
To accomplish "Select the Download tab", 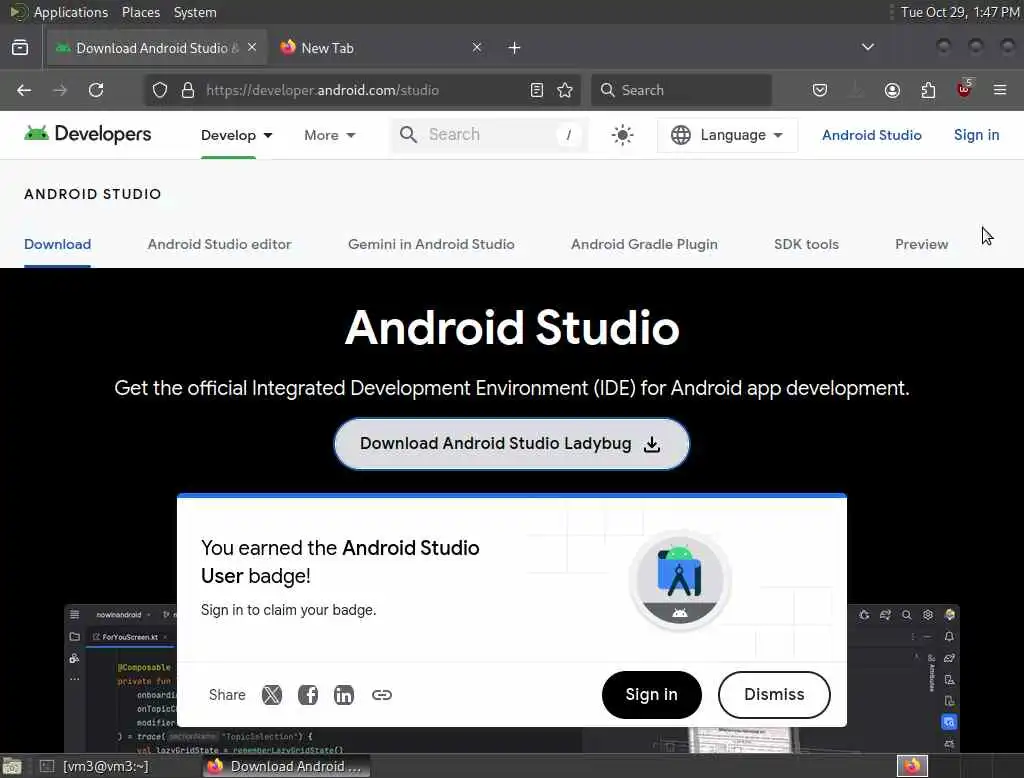I will tap(57, 244).
